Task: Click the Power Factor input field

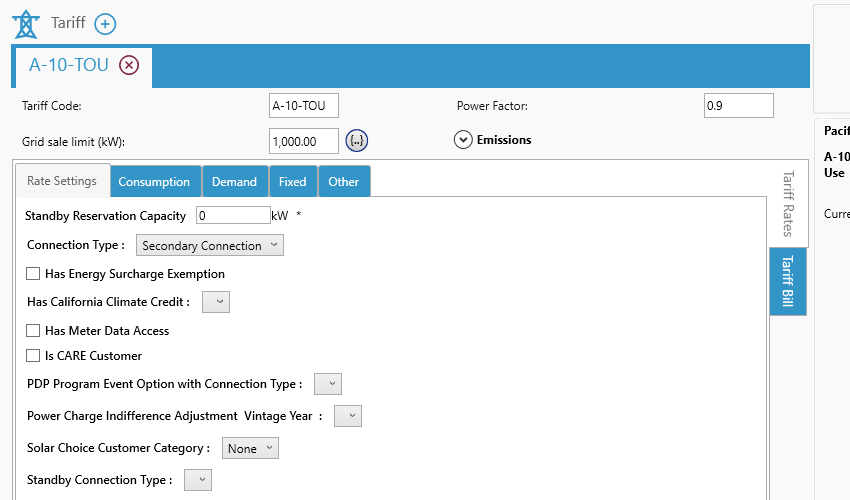Action: click(738, 106)
